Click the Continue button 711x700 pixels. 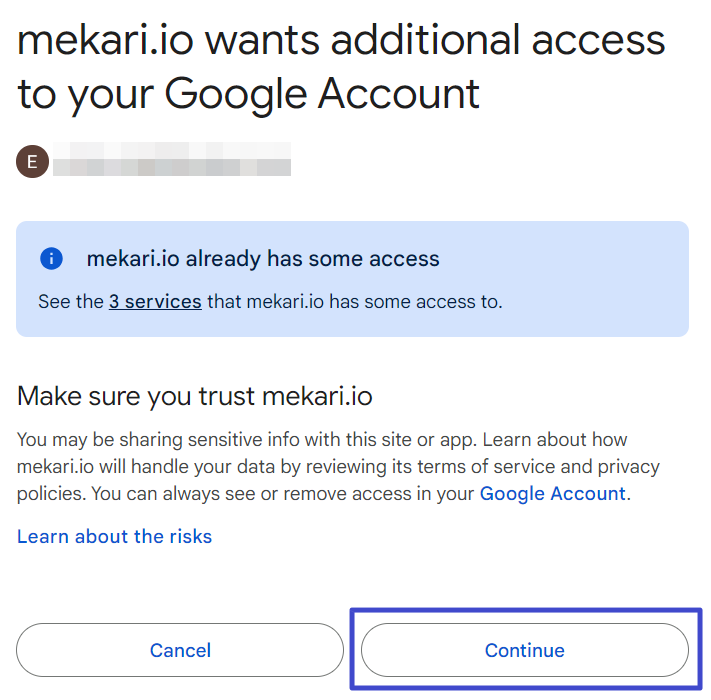524,650
